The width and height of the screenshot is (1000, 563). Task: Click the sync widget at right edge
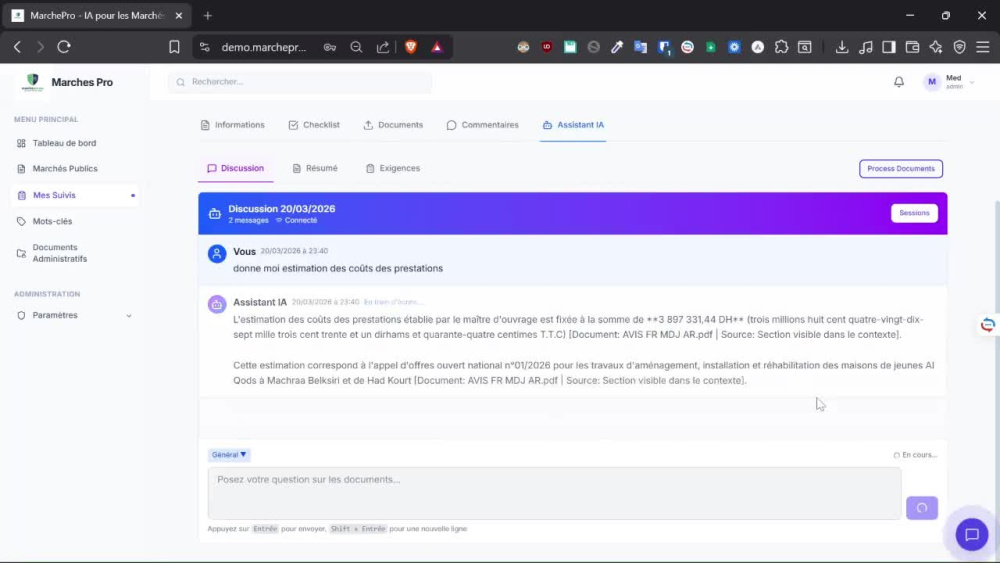(988, 325)
